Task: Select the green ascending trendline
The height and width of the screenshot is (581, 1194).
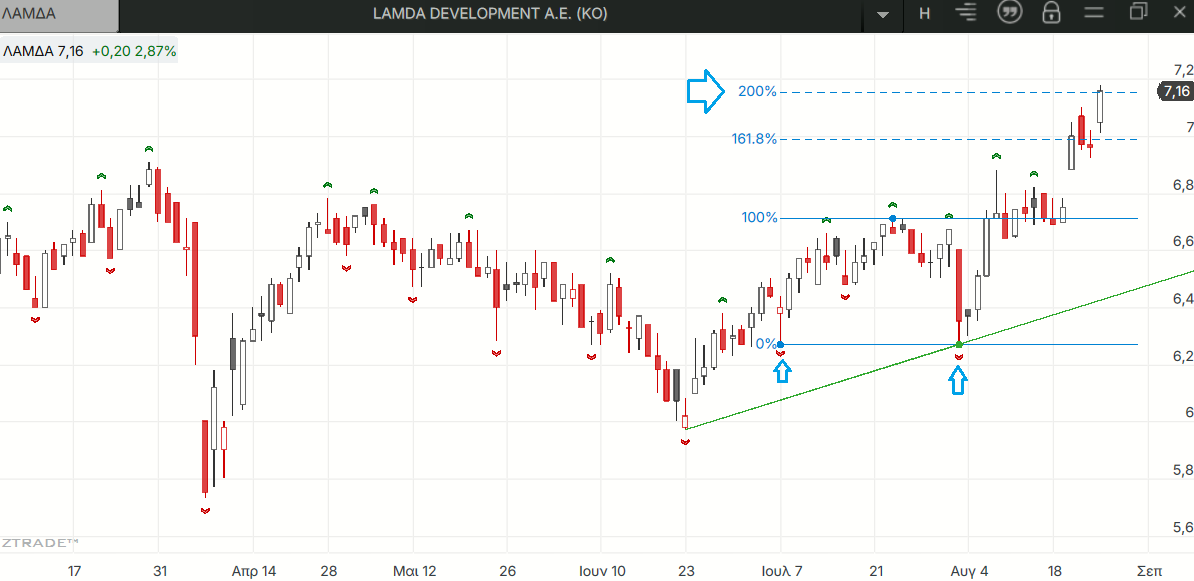Action: coord(940,352)
